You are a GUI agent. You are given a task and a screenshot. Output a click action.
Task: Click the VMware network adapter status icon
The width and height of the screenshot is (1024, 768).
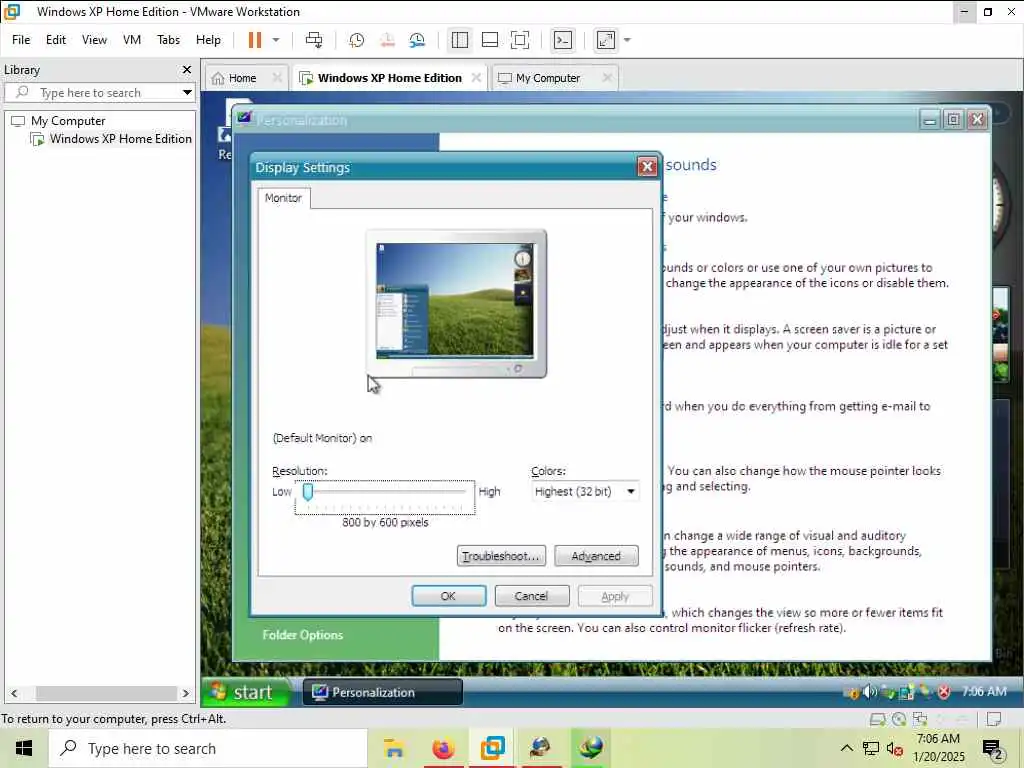click(x=920, y=719)
